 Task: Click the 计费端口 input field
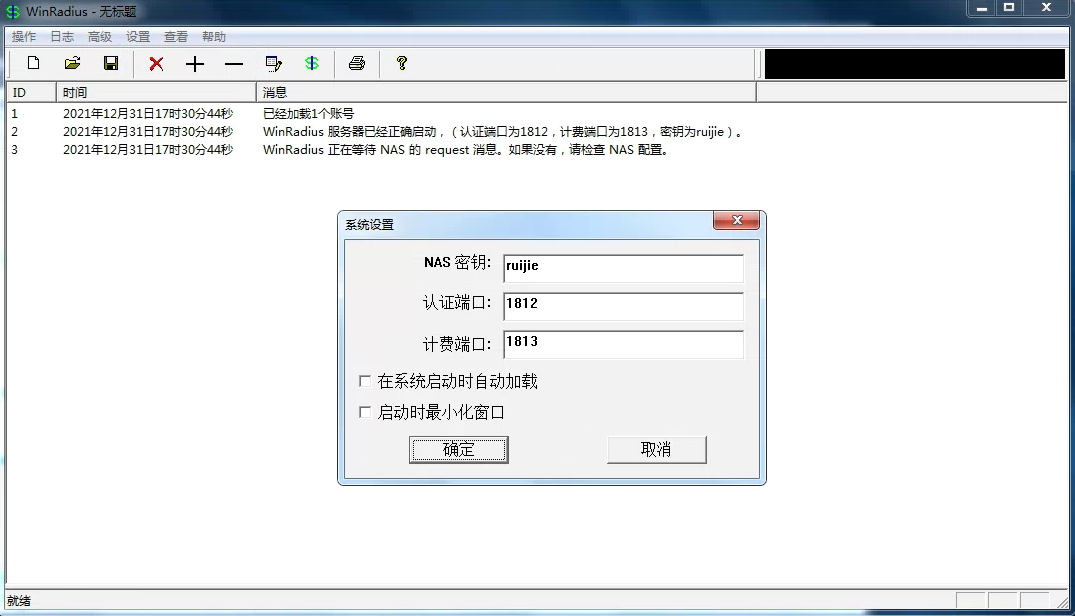(x=623, y=345)
